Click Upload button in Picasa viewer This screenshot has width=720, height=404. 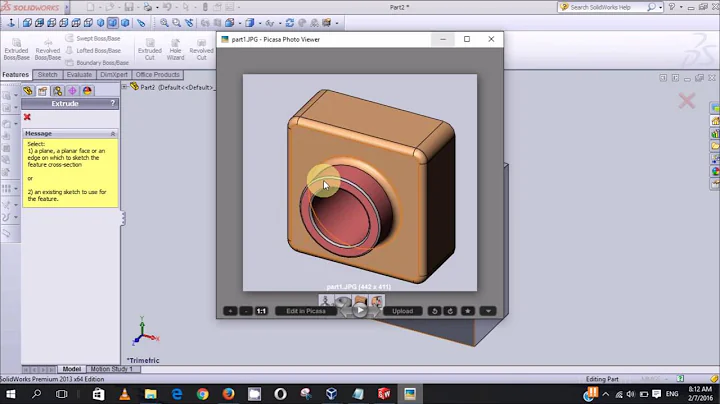click(402, 311)
